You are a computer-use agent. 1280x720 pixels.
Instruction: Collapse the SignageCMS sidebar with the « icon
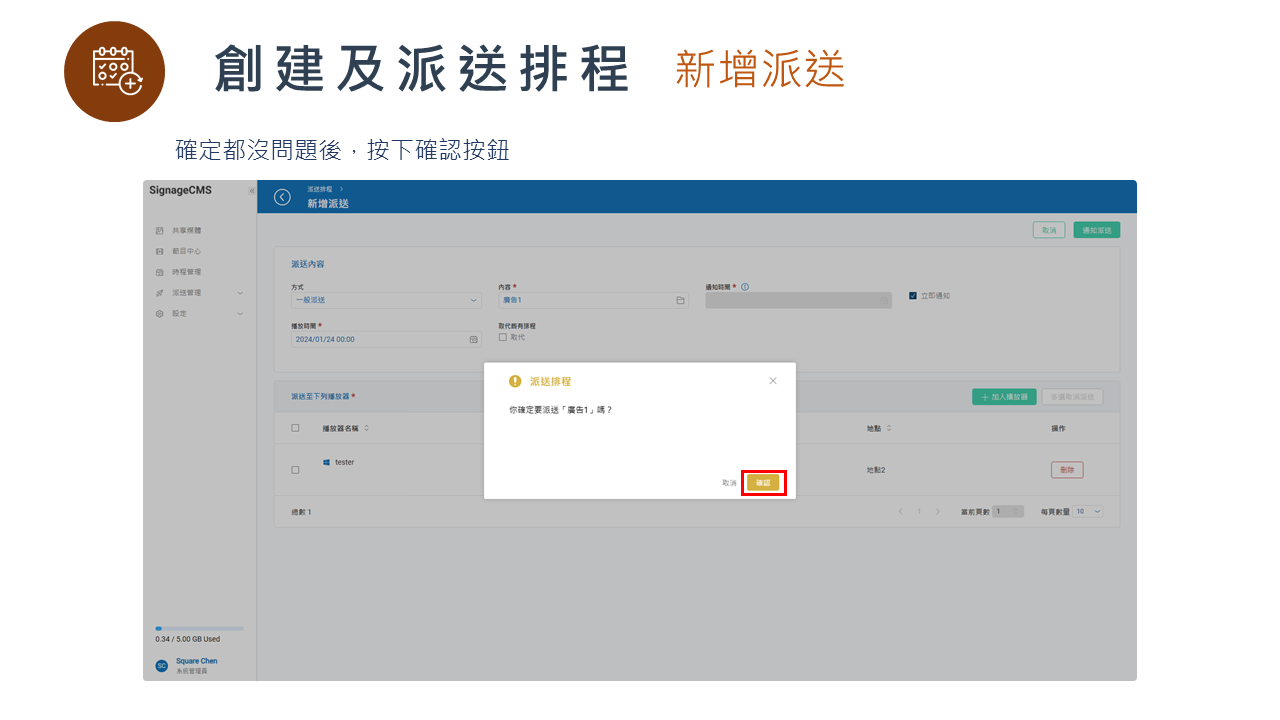[252, 190]
